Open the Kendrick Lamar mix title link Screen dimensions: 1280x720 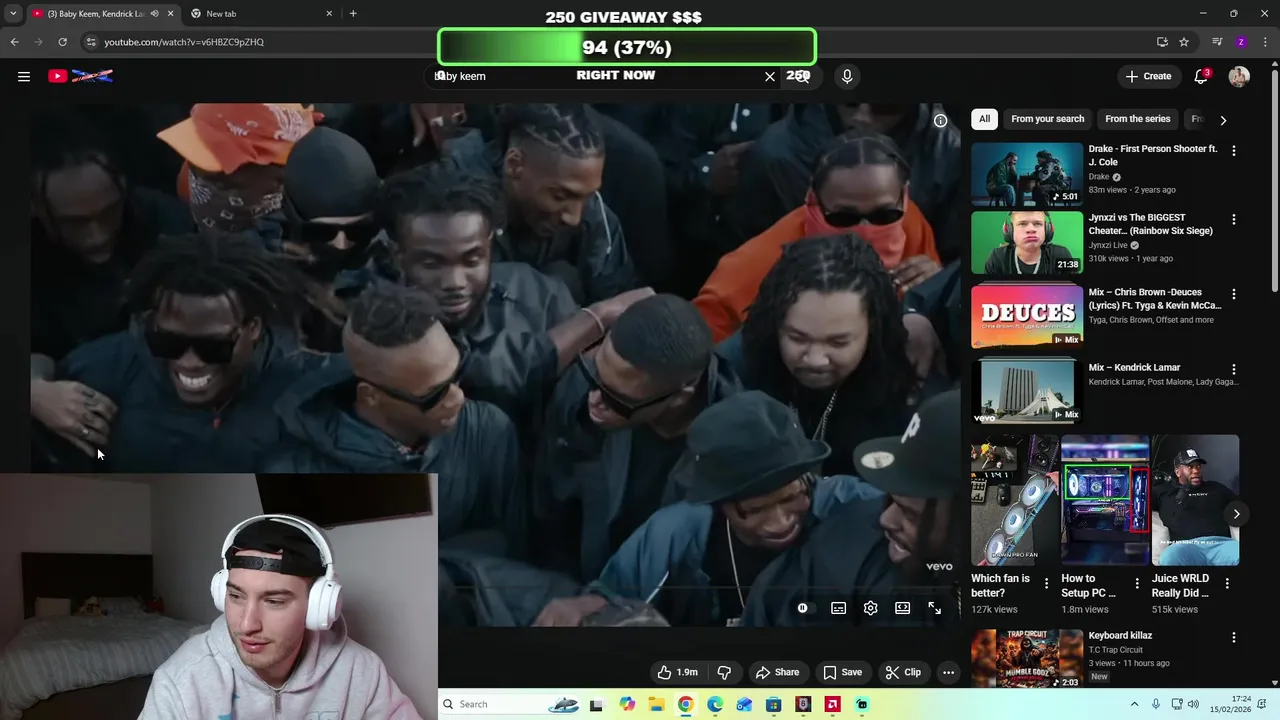point(1134,368)
